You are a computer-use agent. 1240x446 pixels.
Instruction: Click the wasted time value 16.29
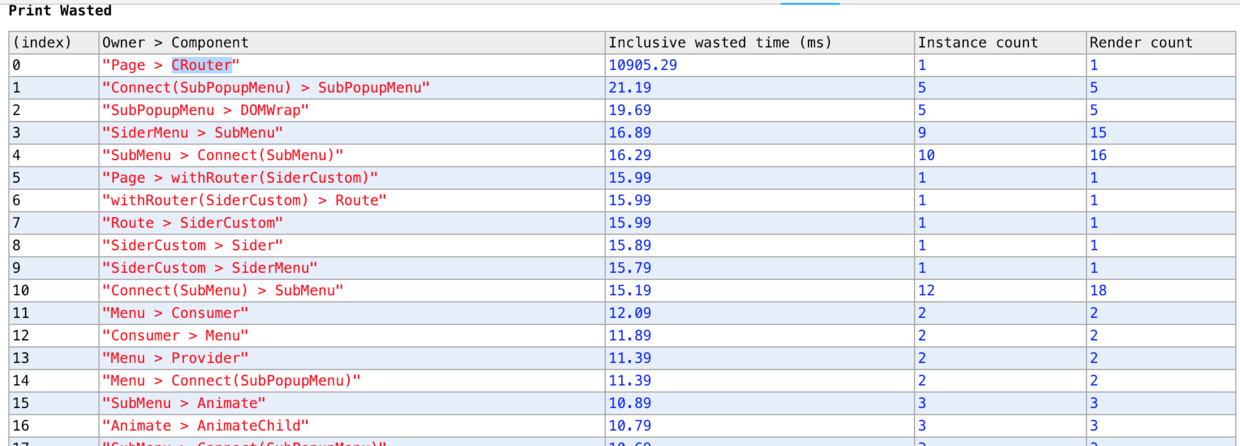click(630, 155)
